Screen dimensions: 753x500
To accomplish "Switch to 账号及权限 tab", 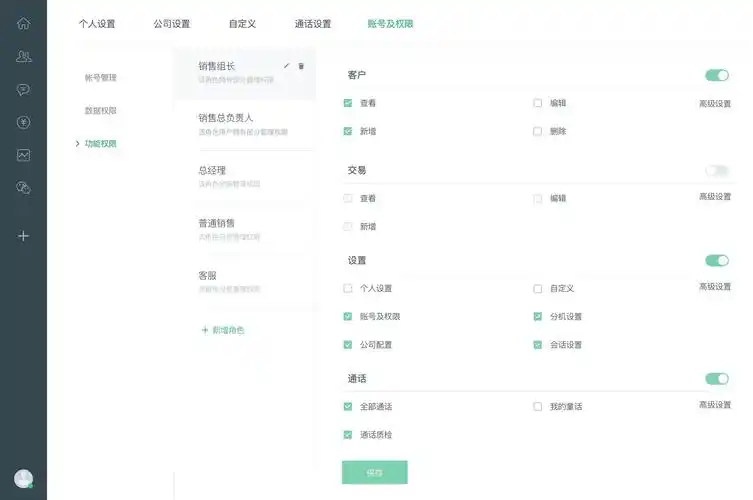I will point(390,24).
